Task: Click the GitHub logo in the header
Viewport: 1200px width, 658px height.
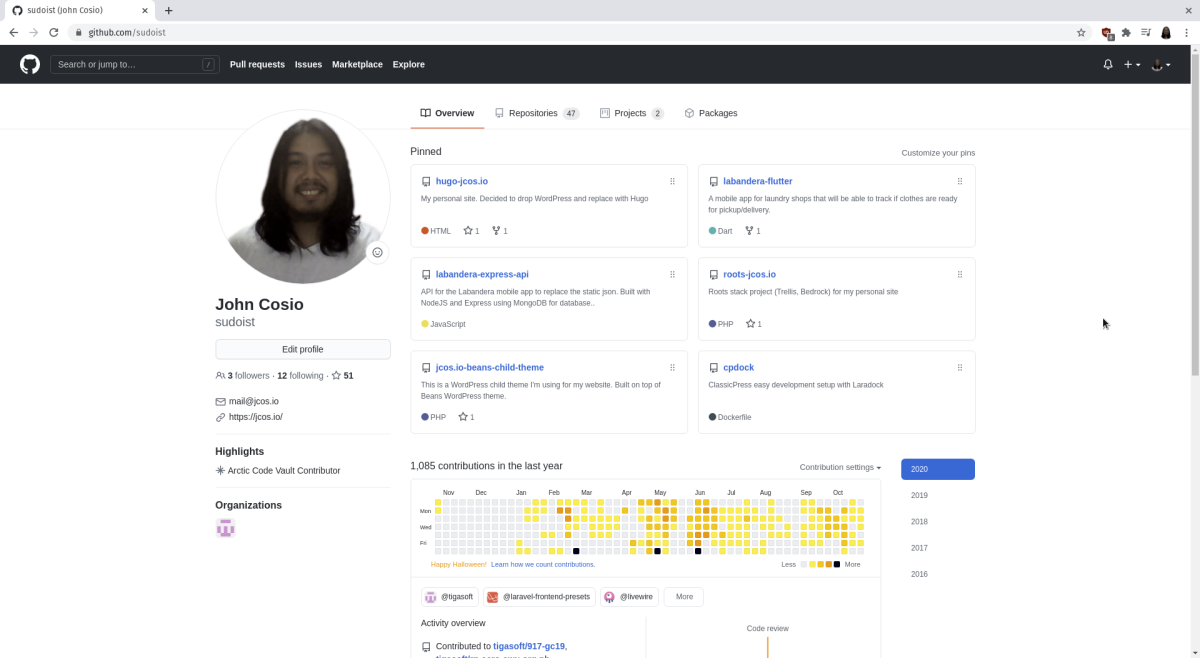Action: [x=29, y=64]
